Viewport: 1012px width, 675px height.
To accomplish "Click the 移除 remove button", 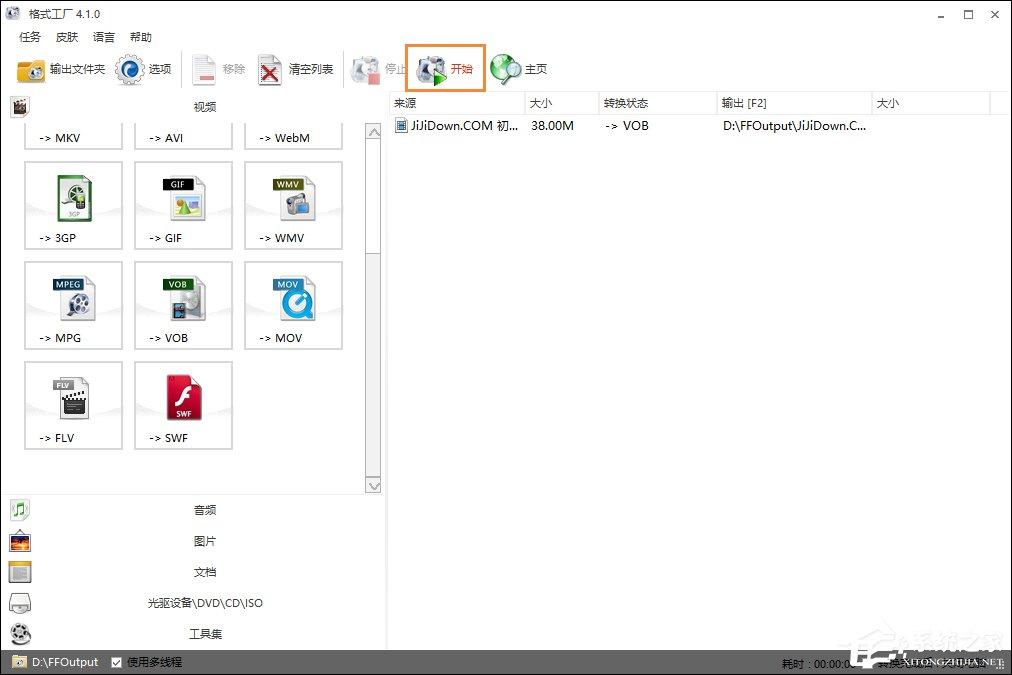I will coord(218,69).
